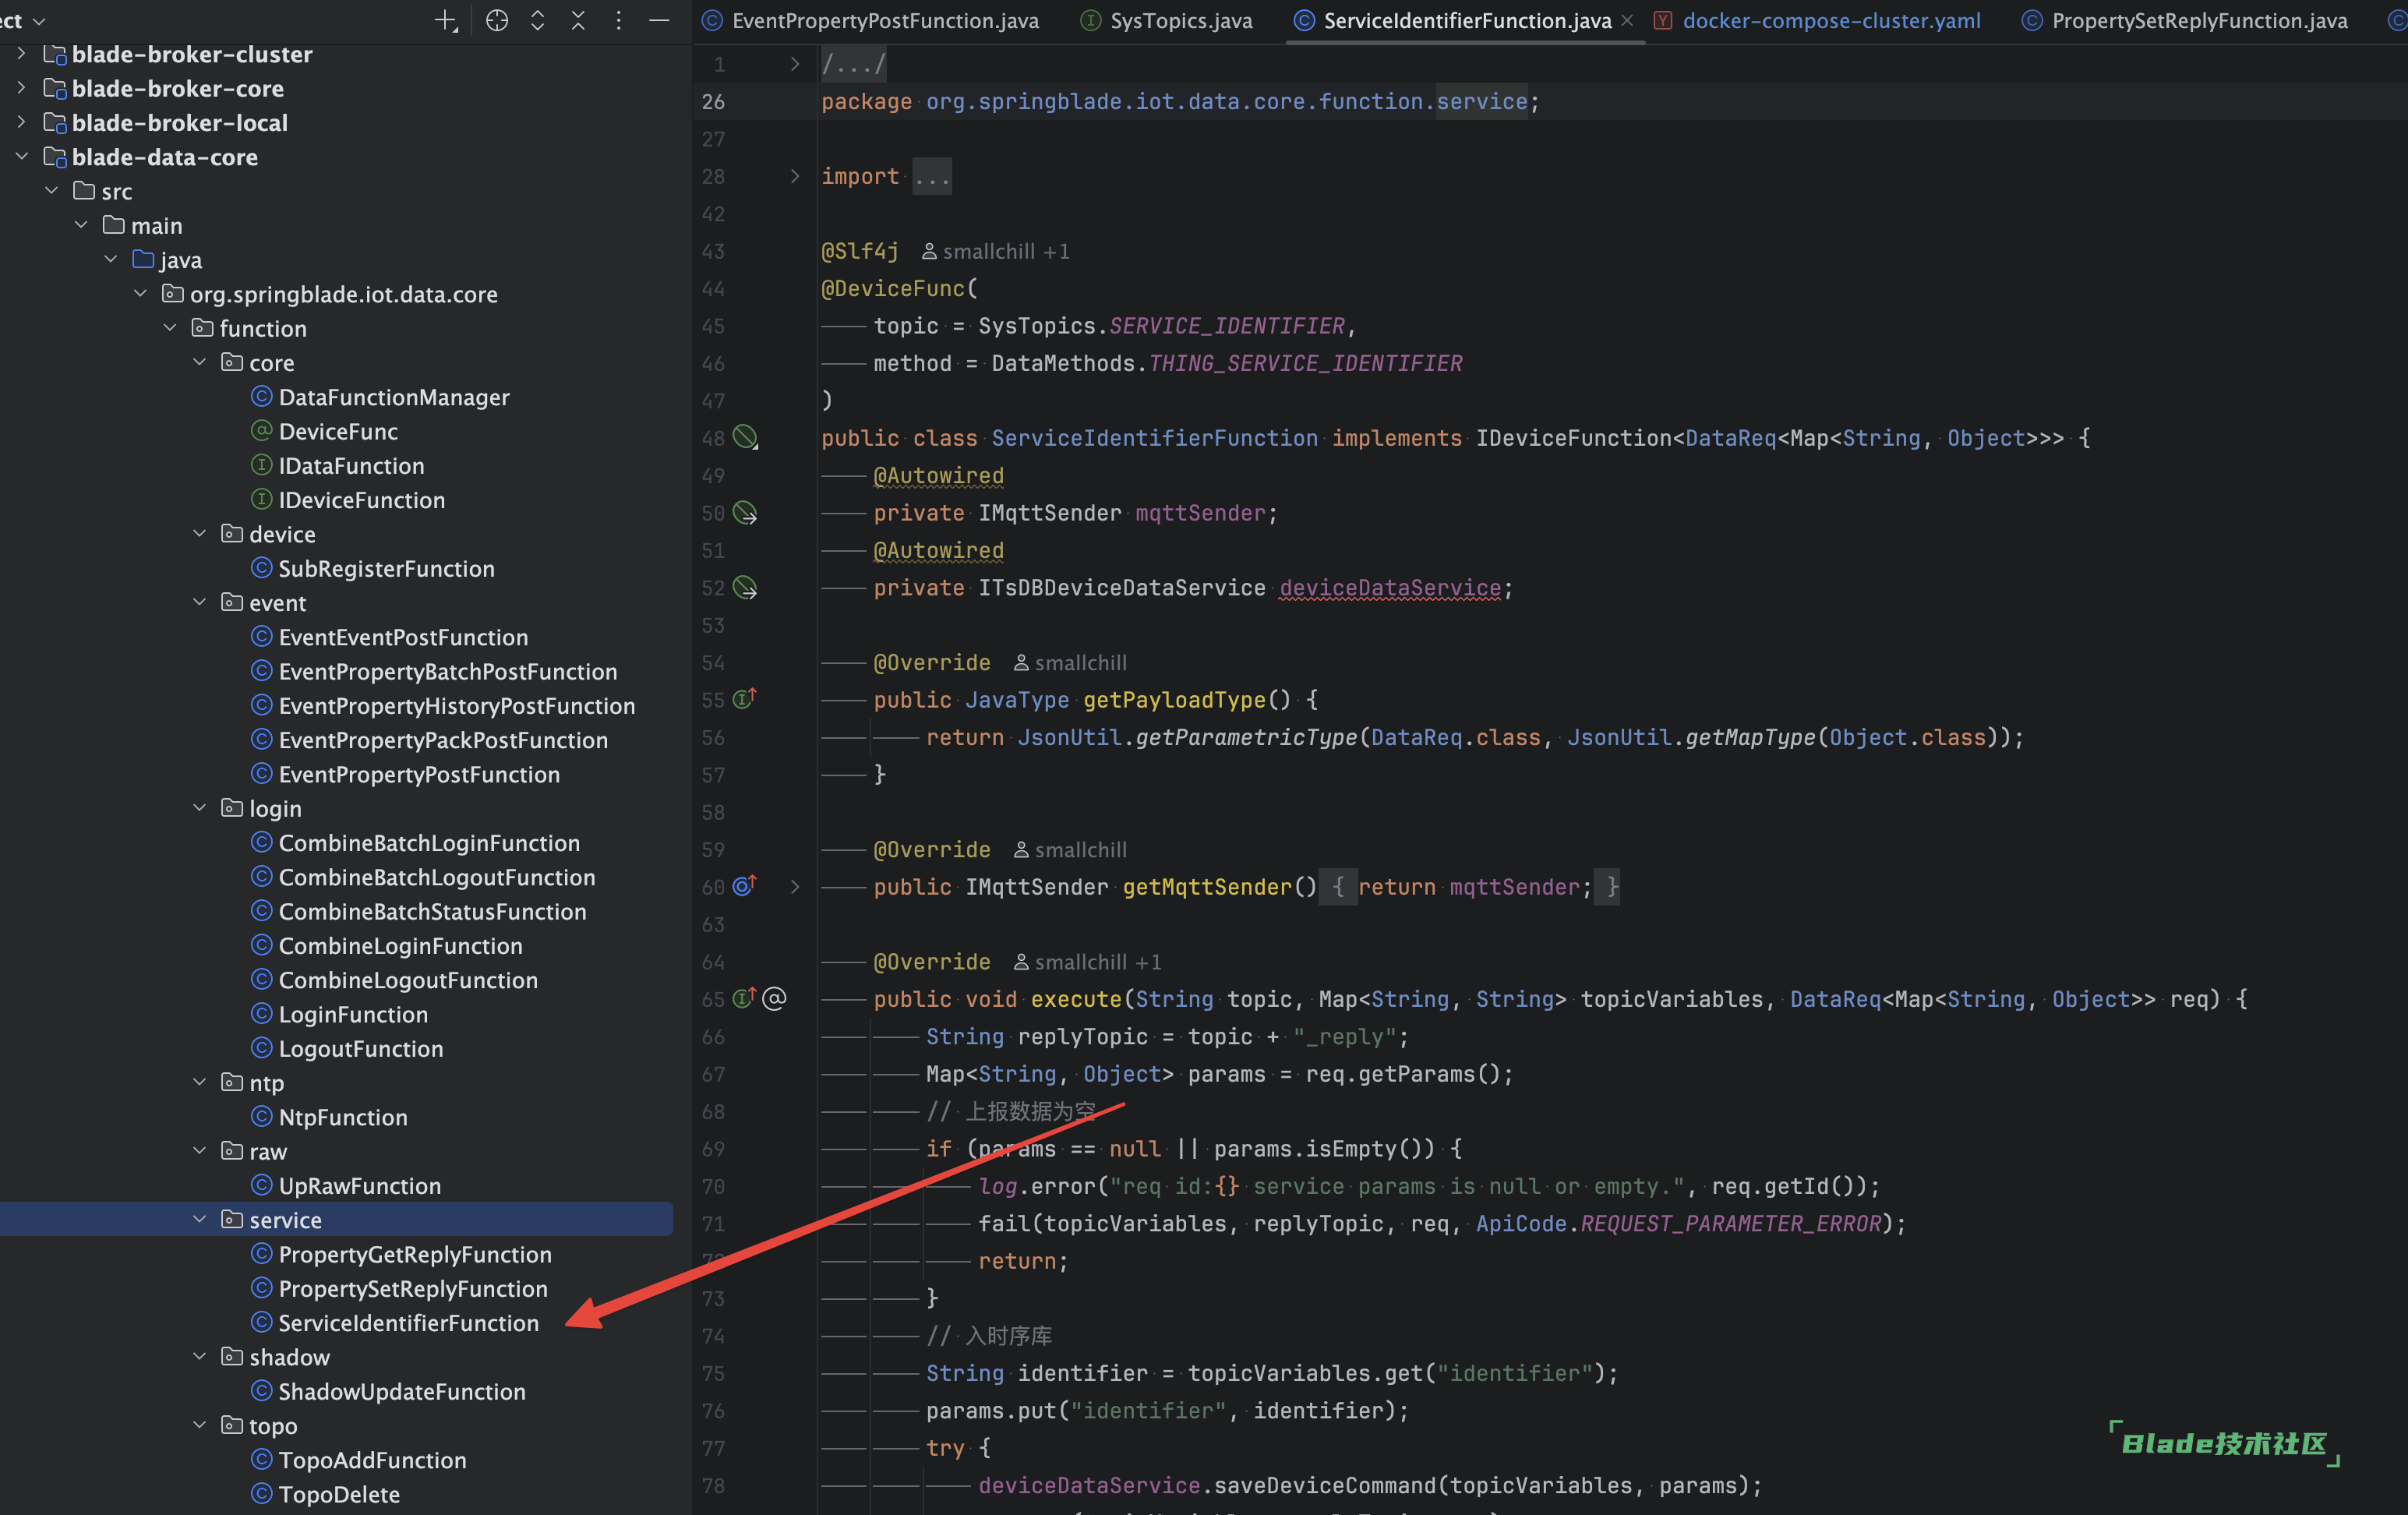Screen dimensions: 2408x1515
Task: Switch to EventPropertyPostFunction.java tab
Action: click(x=870, y=20)
